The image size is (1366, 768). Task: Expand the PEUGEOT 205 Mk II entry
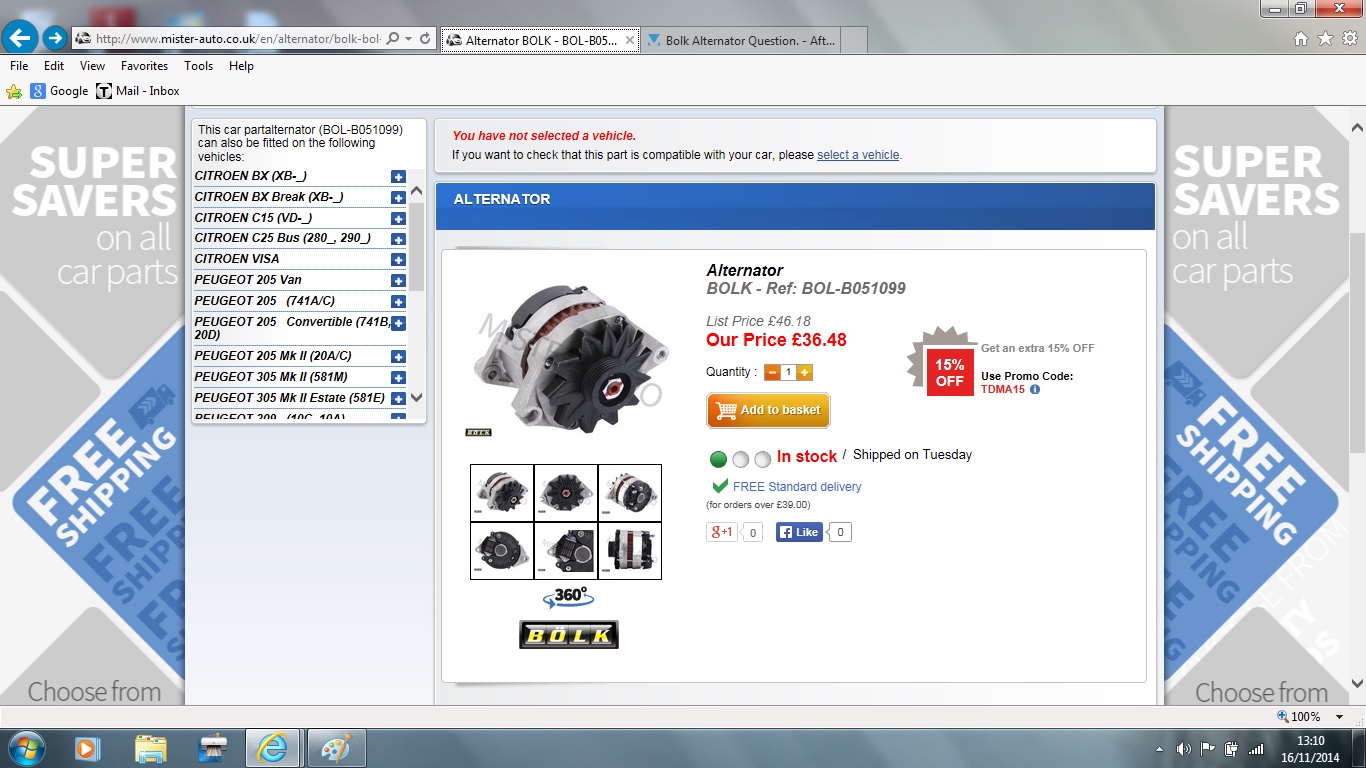[398, 357]
